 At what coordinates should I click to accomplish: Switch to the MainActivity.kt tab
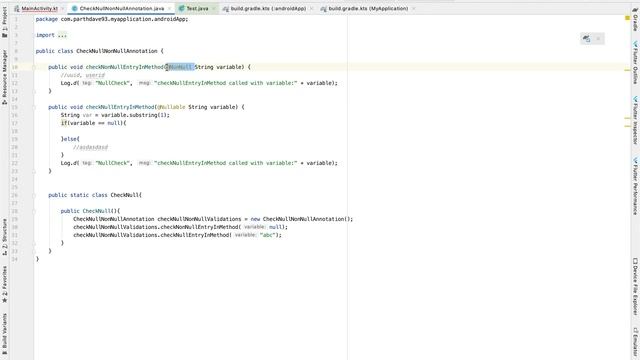point(39,8)
